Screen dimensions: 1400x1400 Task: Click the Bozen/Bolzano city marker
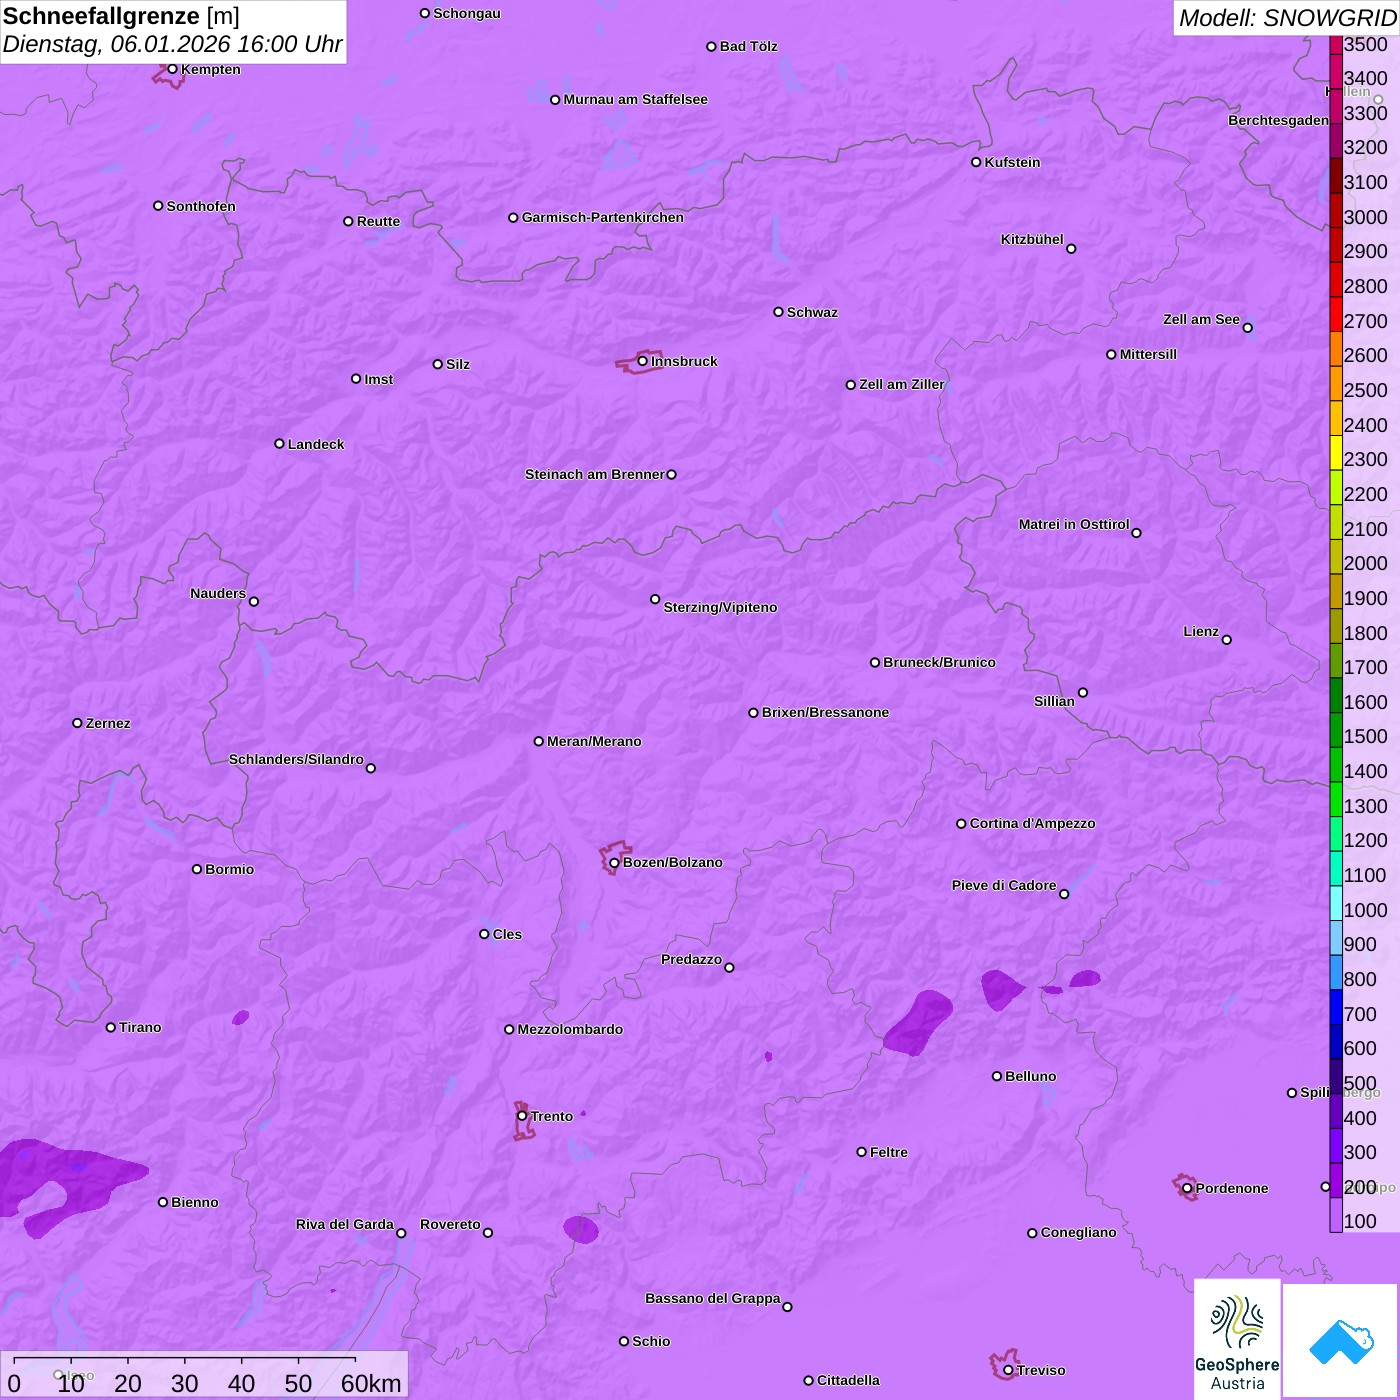pyautogui.click(x=614, y=863)
